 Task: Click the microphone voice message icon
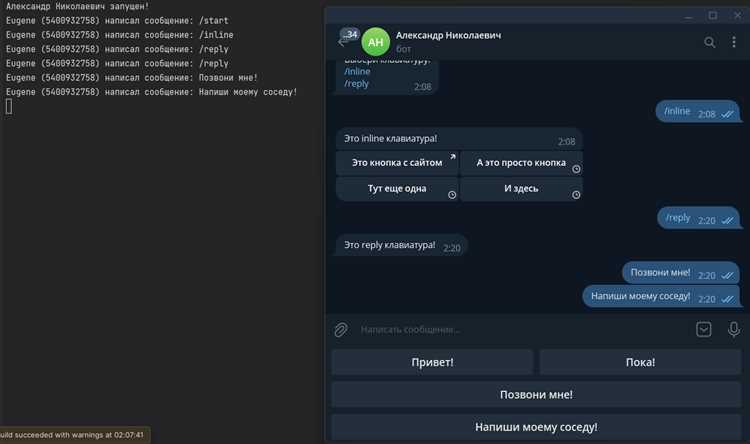coord(734,329)
